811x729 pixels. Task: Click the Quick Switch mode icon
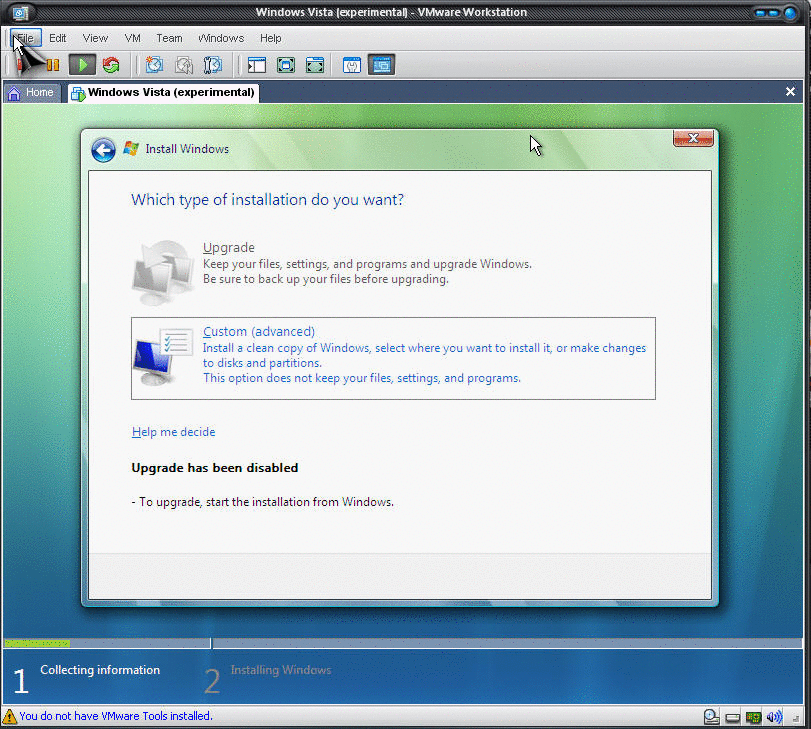[x=314, y=65]
